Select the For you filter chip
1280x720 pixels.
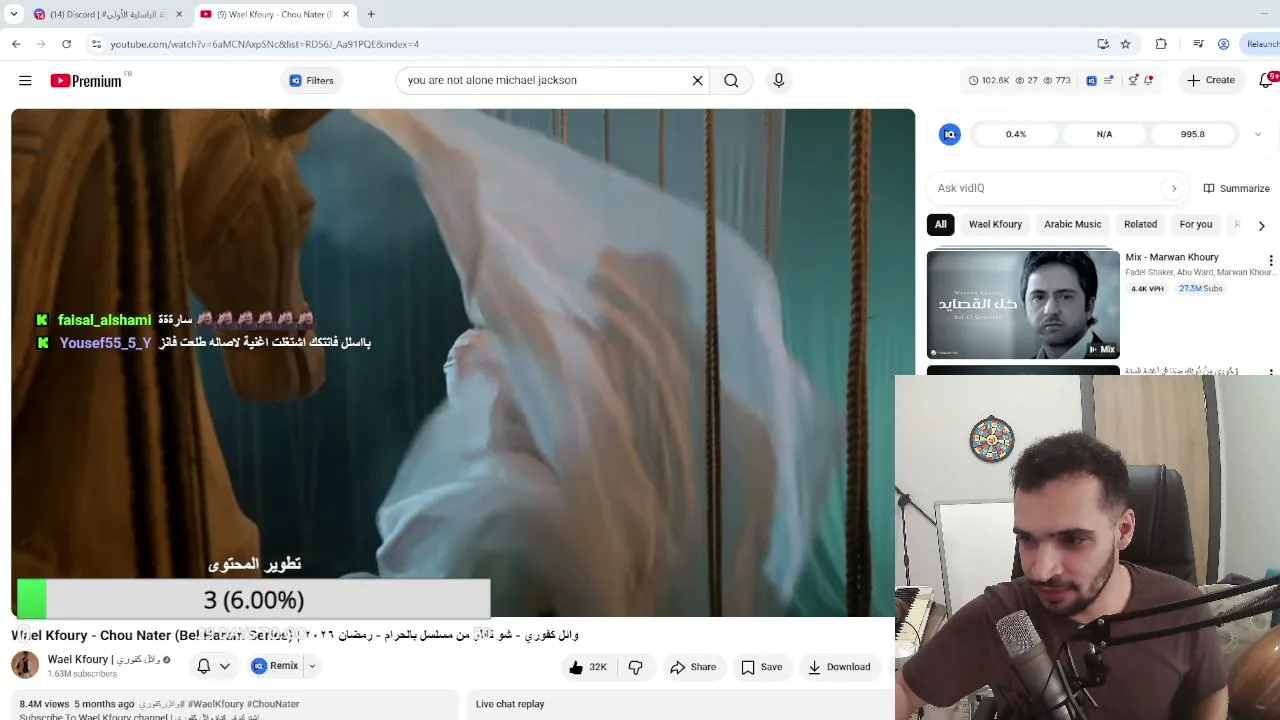click(x=1195, y=224)
